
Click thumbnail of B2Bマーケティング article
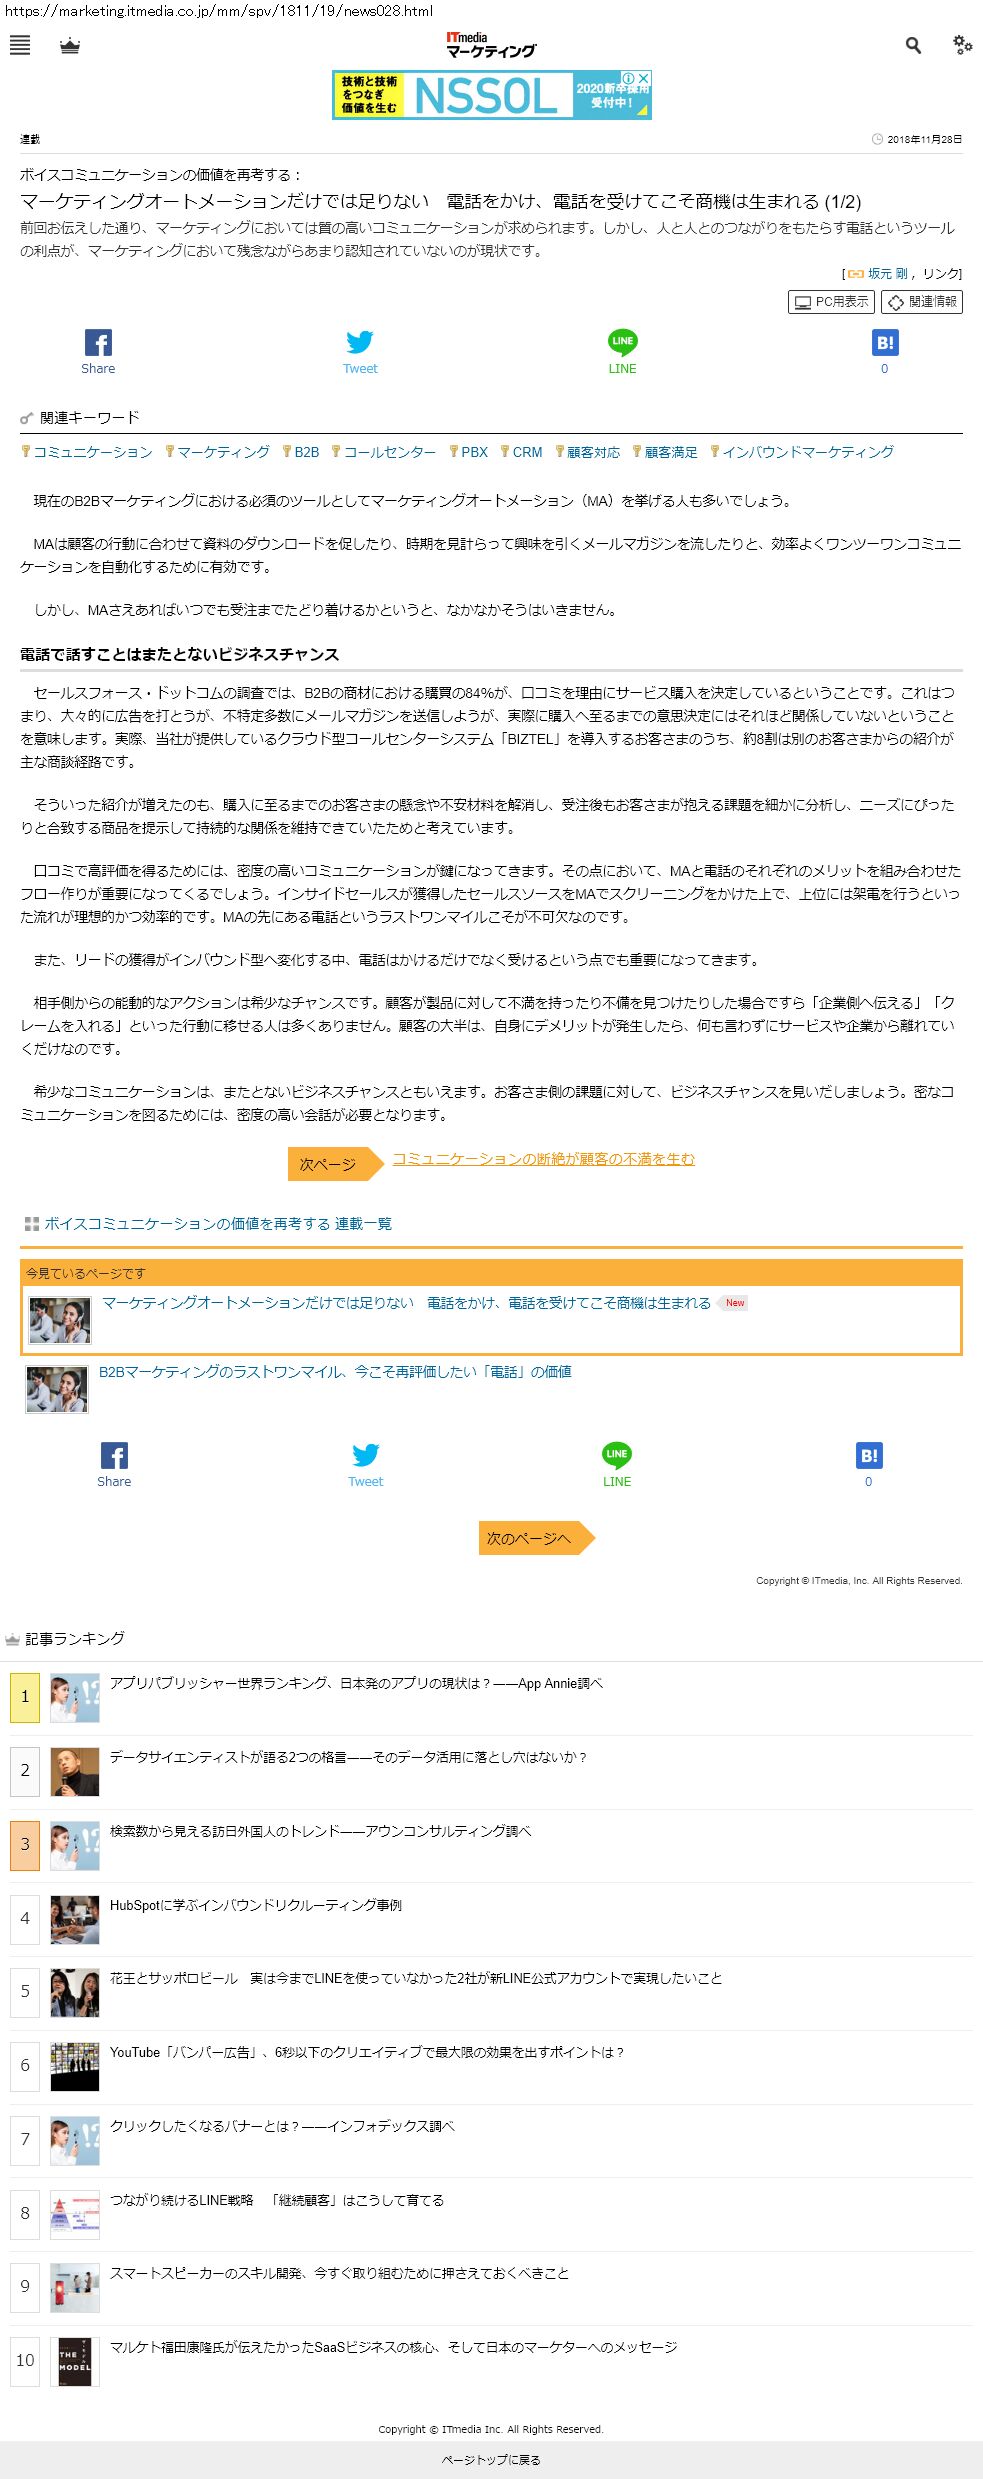(x=57, y=1389)
